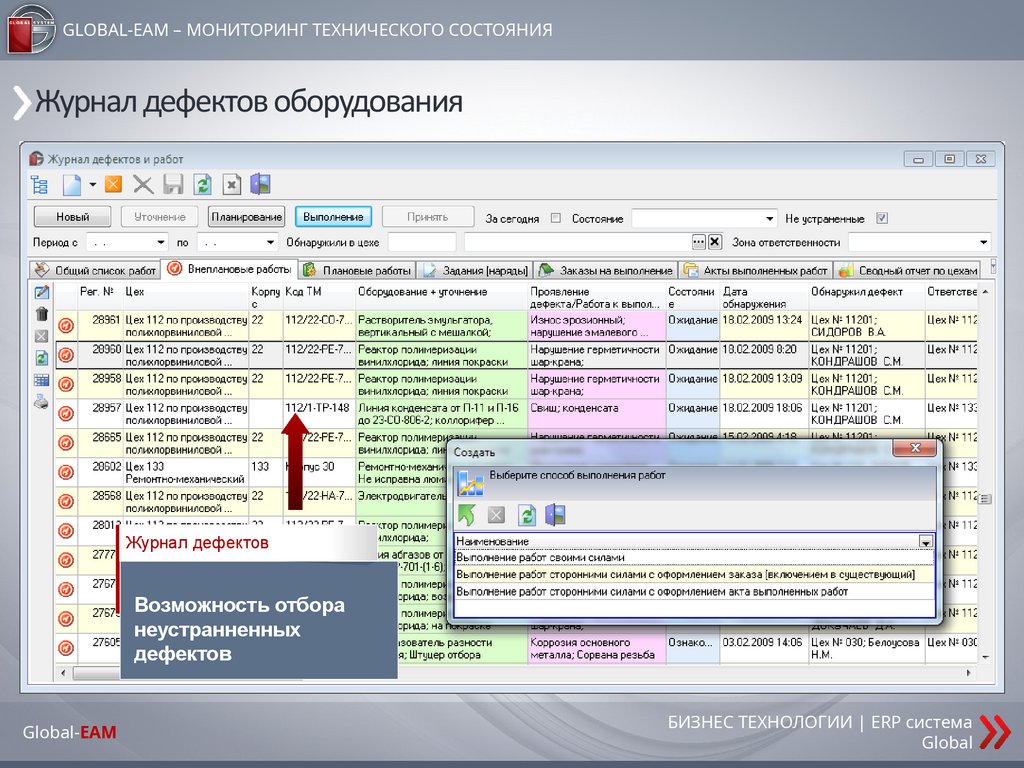Click green arrow select icon in Создать dialog
Image resolution: width=1024 pixels, height=768 pixels.
466,515
